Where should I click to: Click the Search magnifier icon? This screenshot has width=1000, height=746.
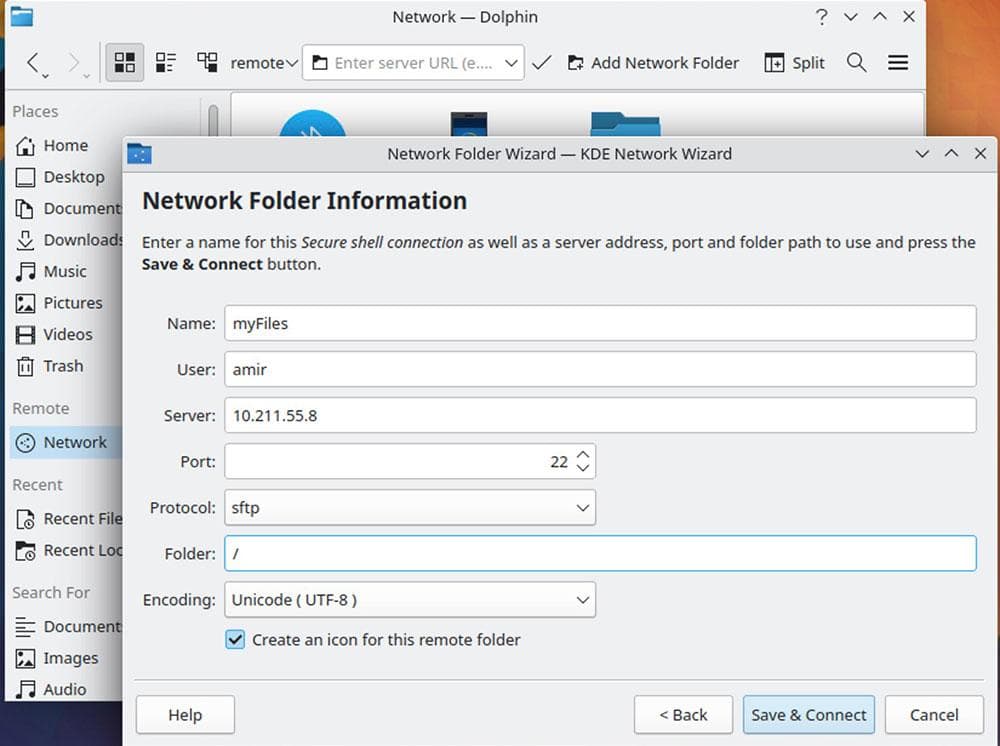(x=856, y=63)
